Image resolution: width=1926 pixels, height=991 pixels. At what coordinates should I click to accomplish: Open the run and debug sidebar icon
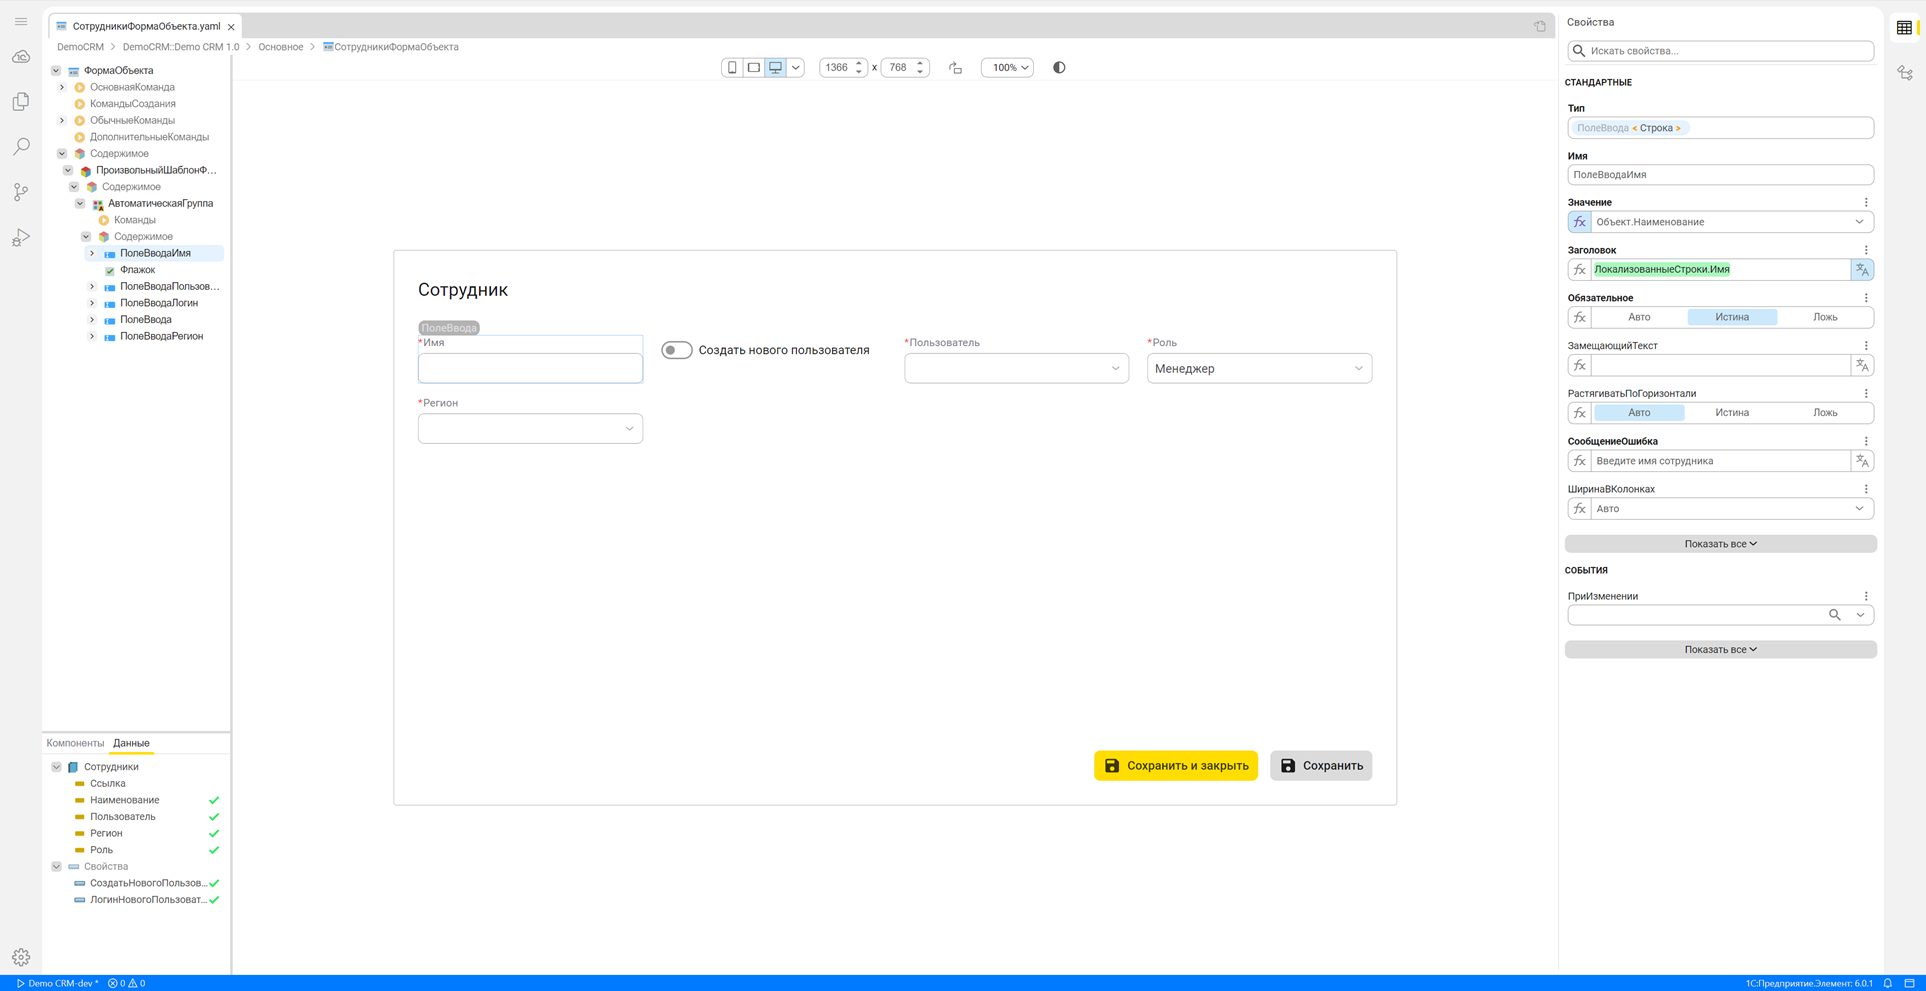[21, 238]
